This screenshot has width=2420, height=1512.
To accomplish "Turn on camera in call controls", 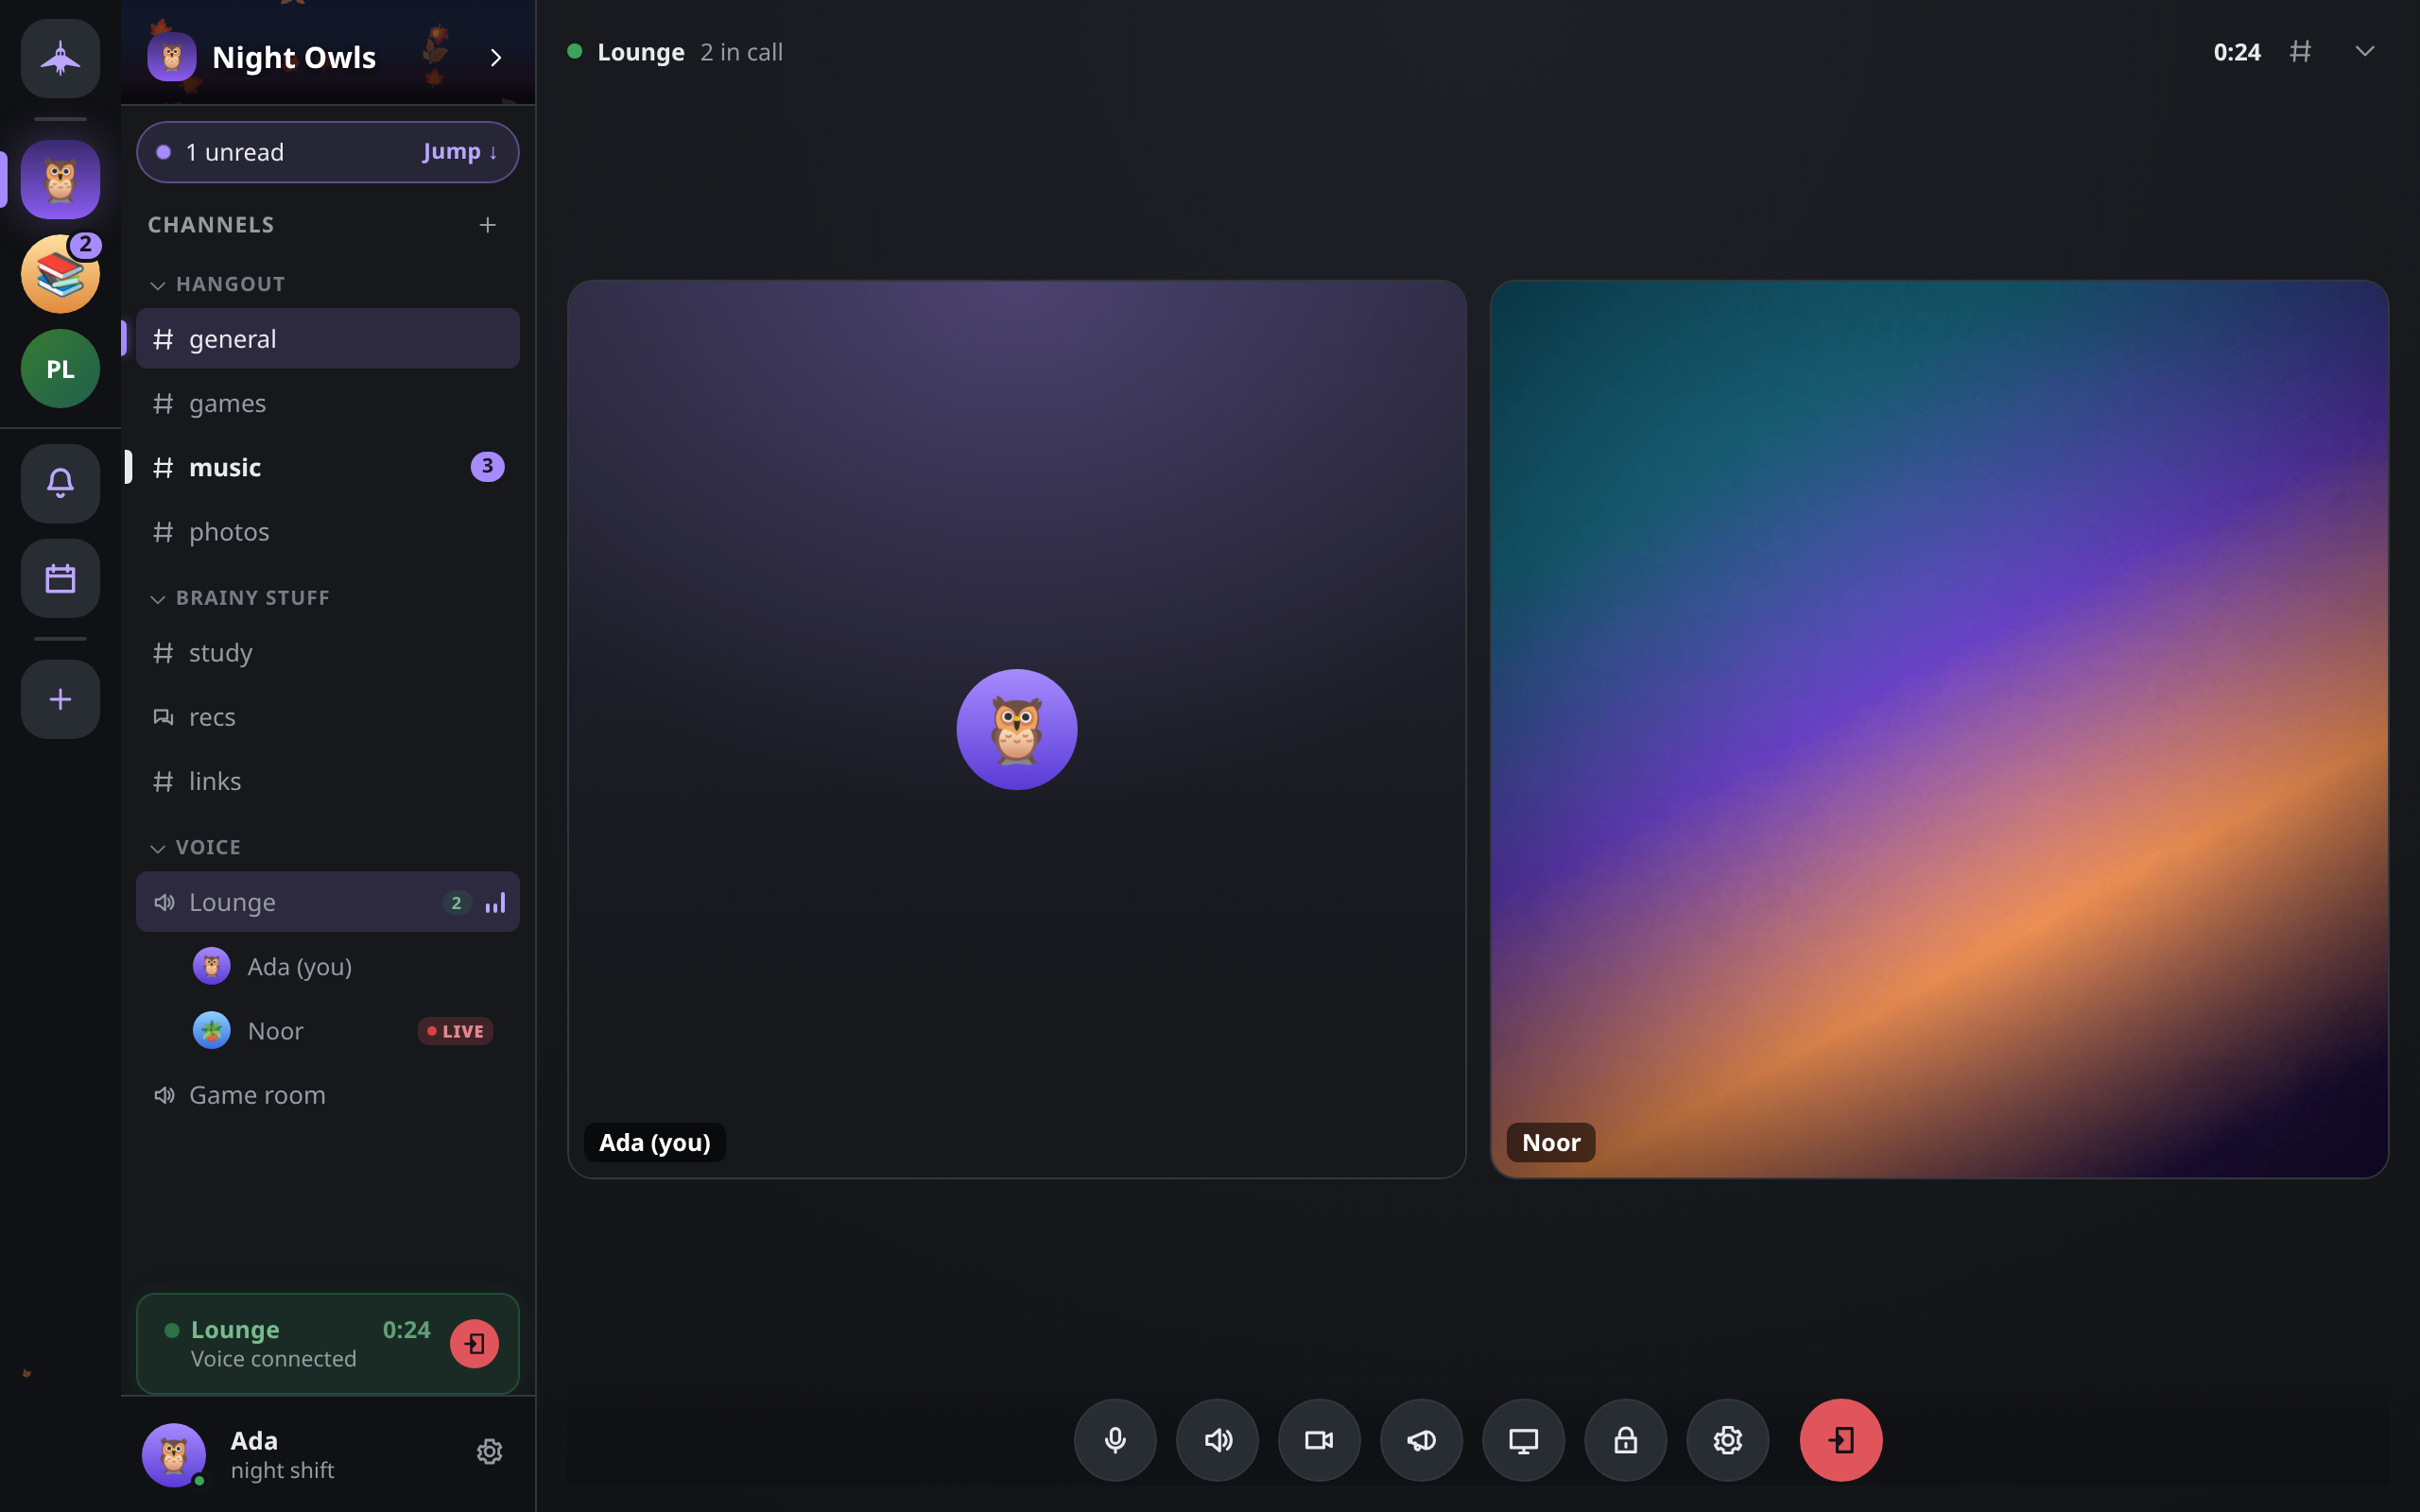I will [1319, 1440].
